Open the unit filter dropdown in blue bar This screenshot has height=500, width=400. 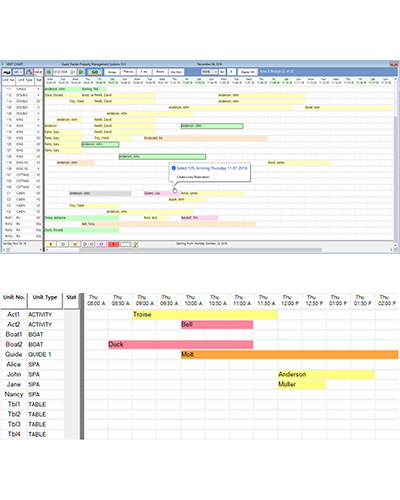209,72
